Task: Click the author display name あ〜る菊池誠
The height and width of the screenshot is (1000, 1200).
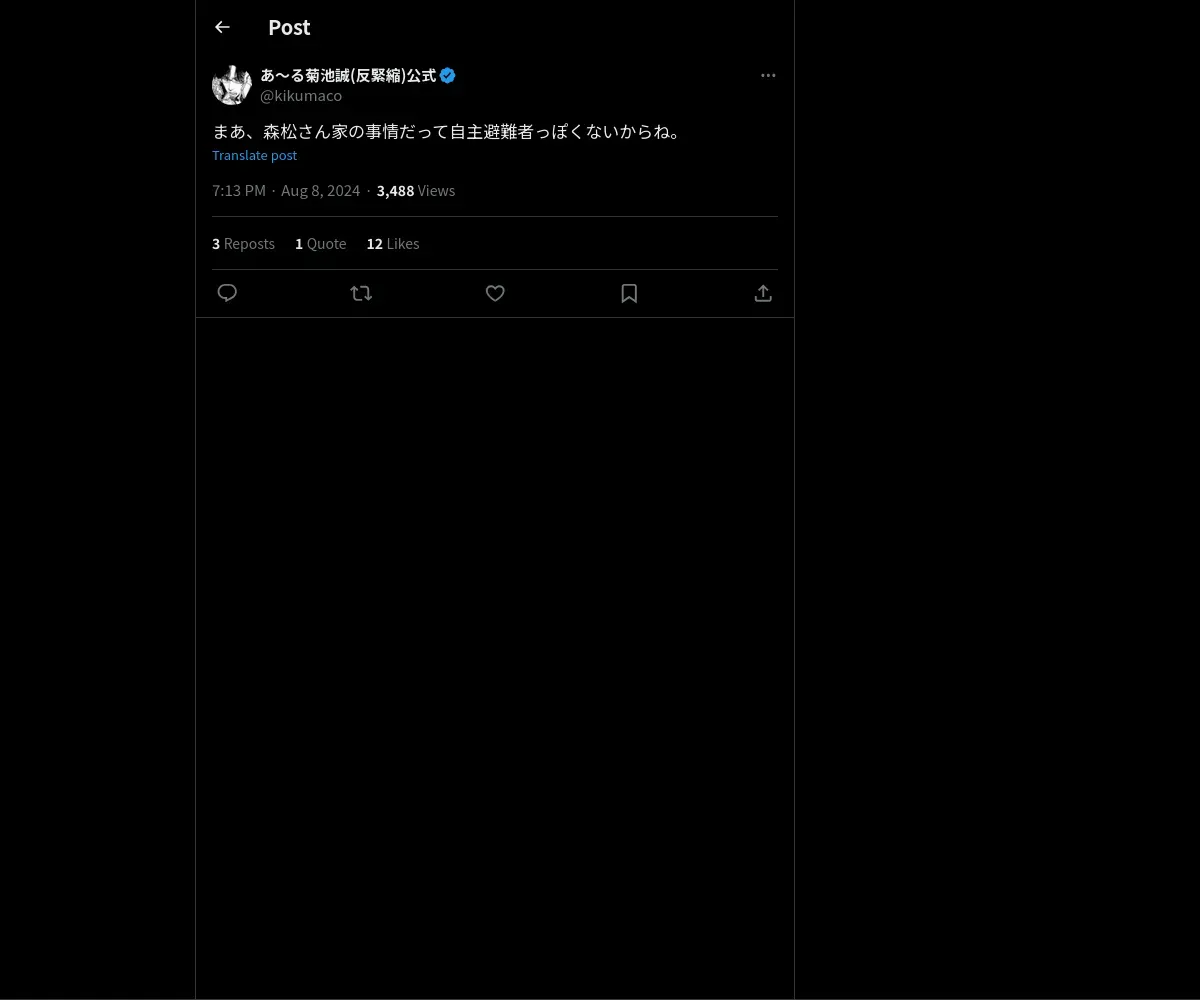Action: 348,75
